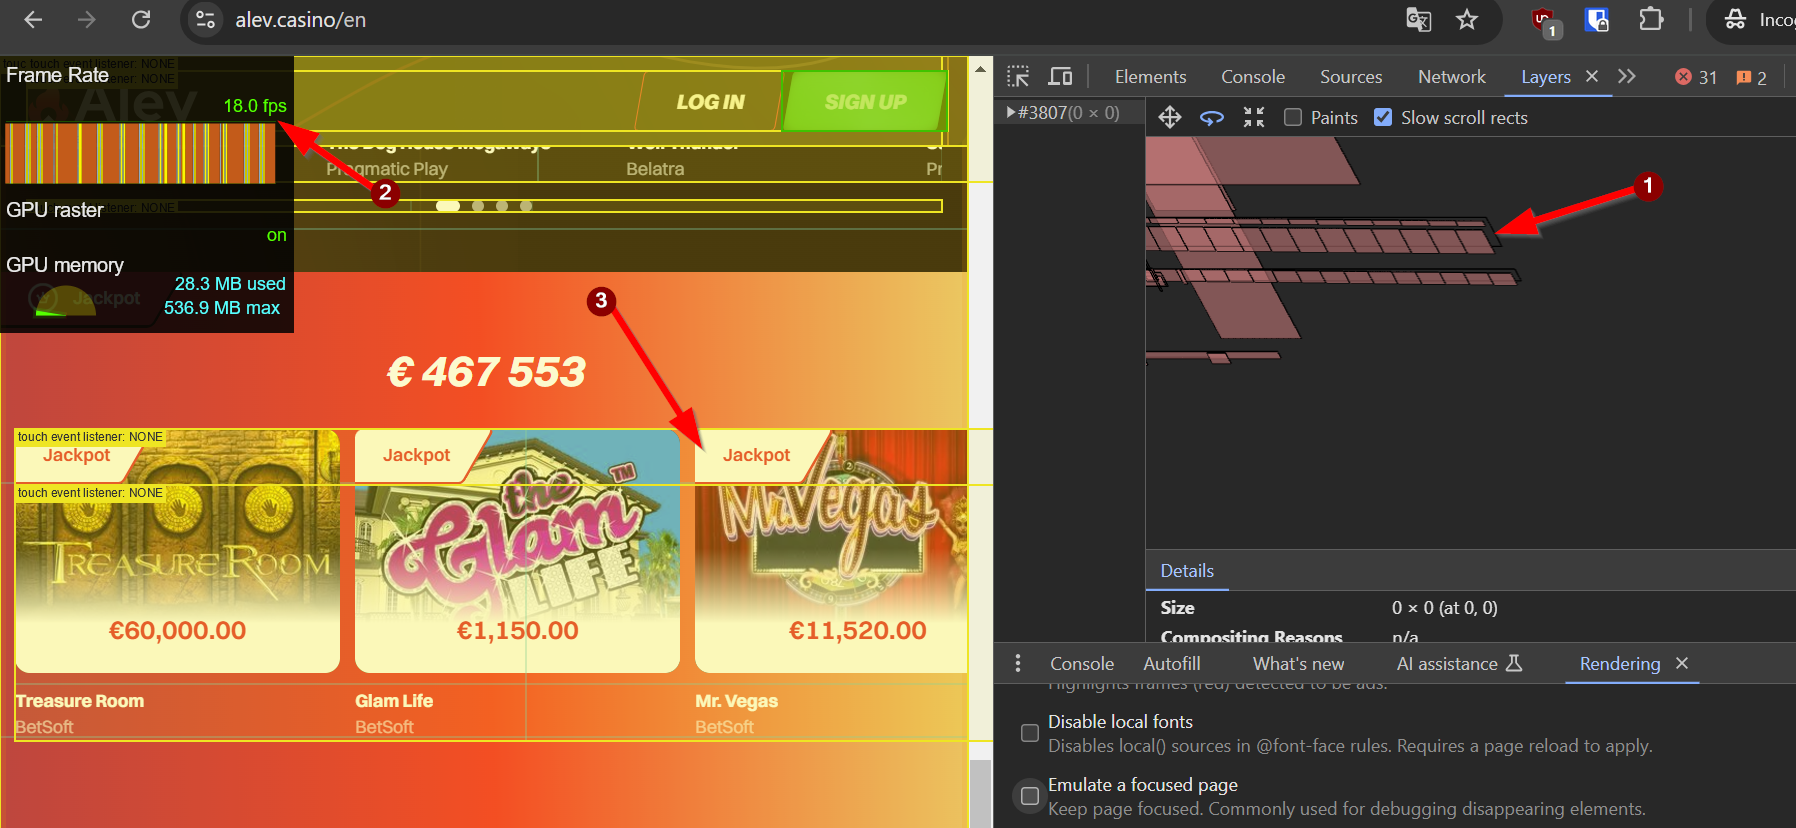Click the bookmark star icon

point(1466,20)
